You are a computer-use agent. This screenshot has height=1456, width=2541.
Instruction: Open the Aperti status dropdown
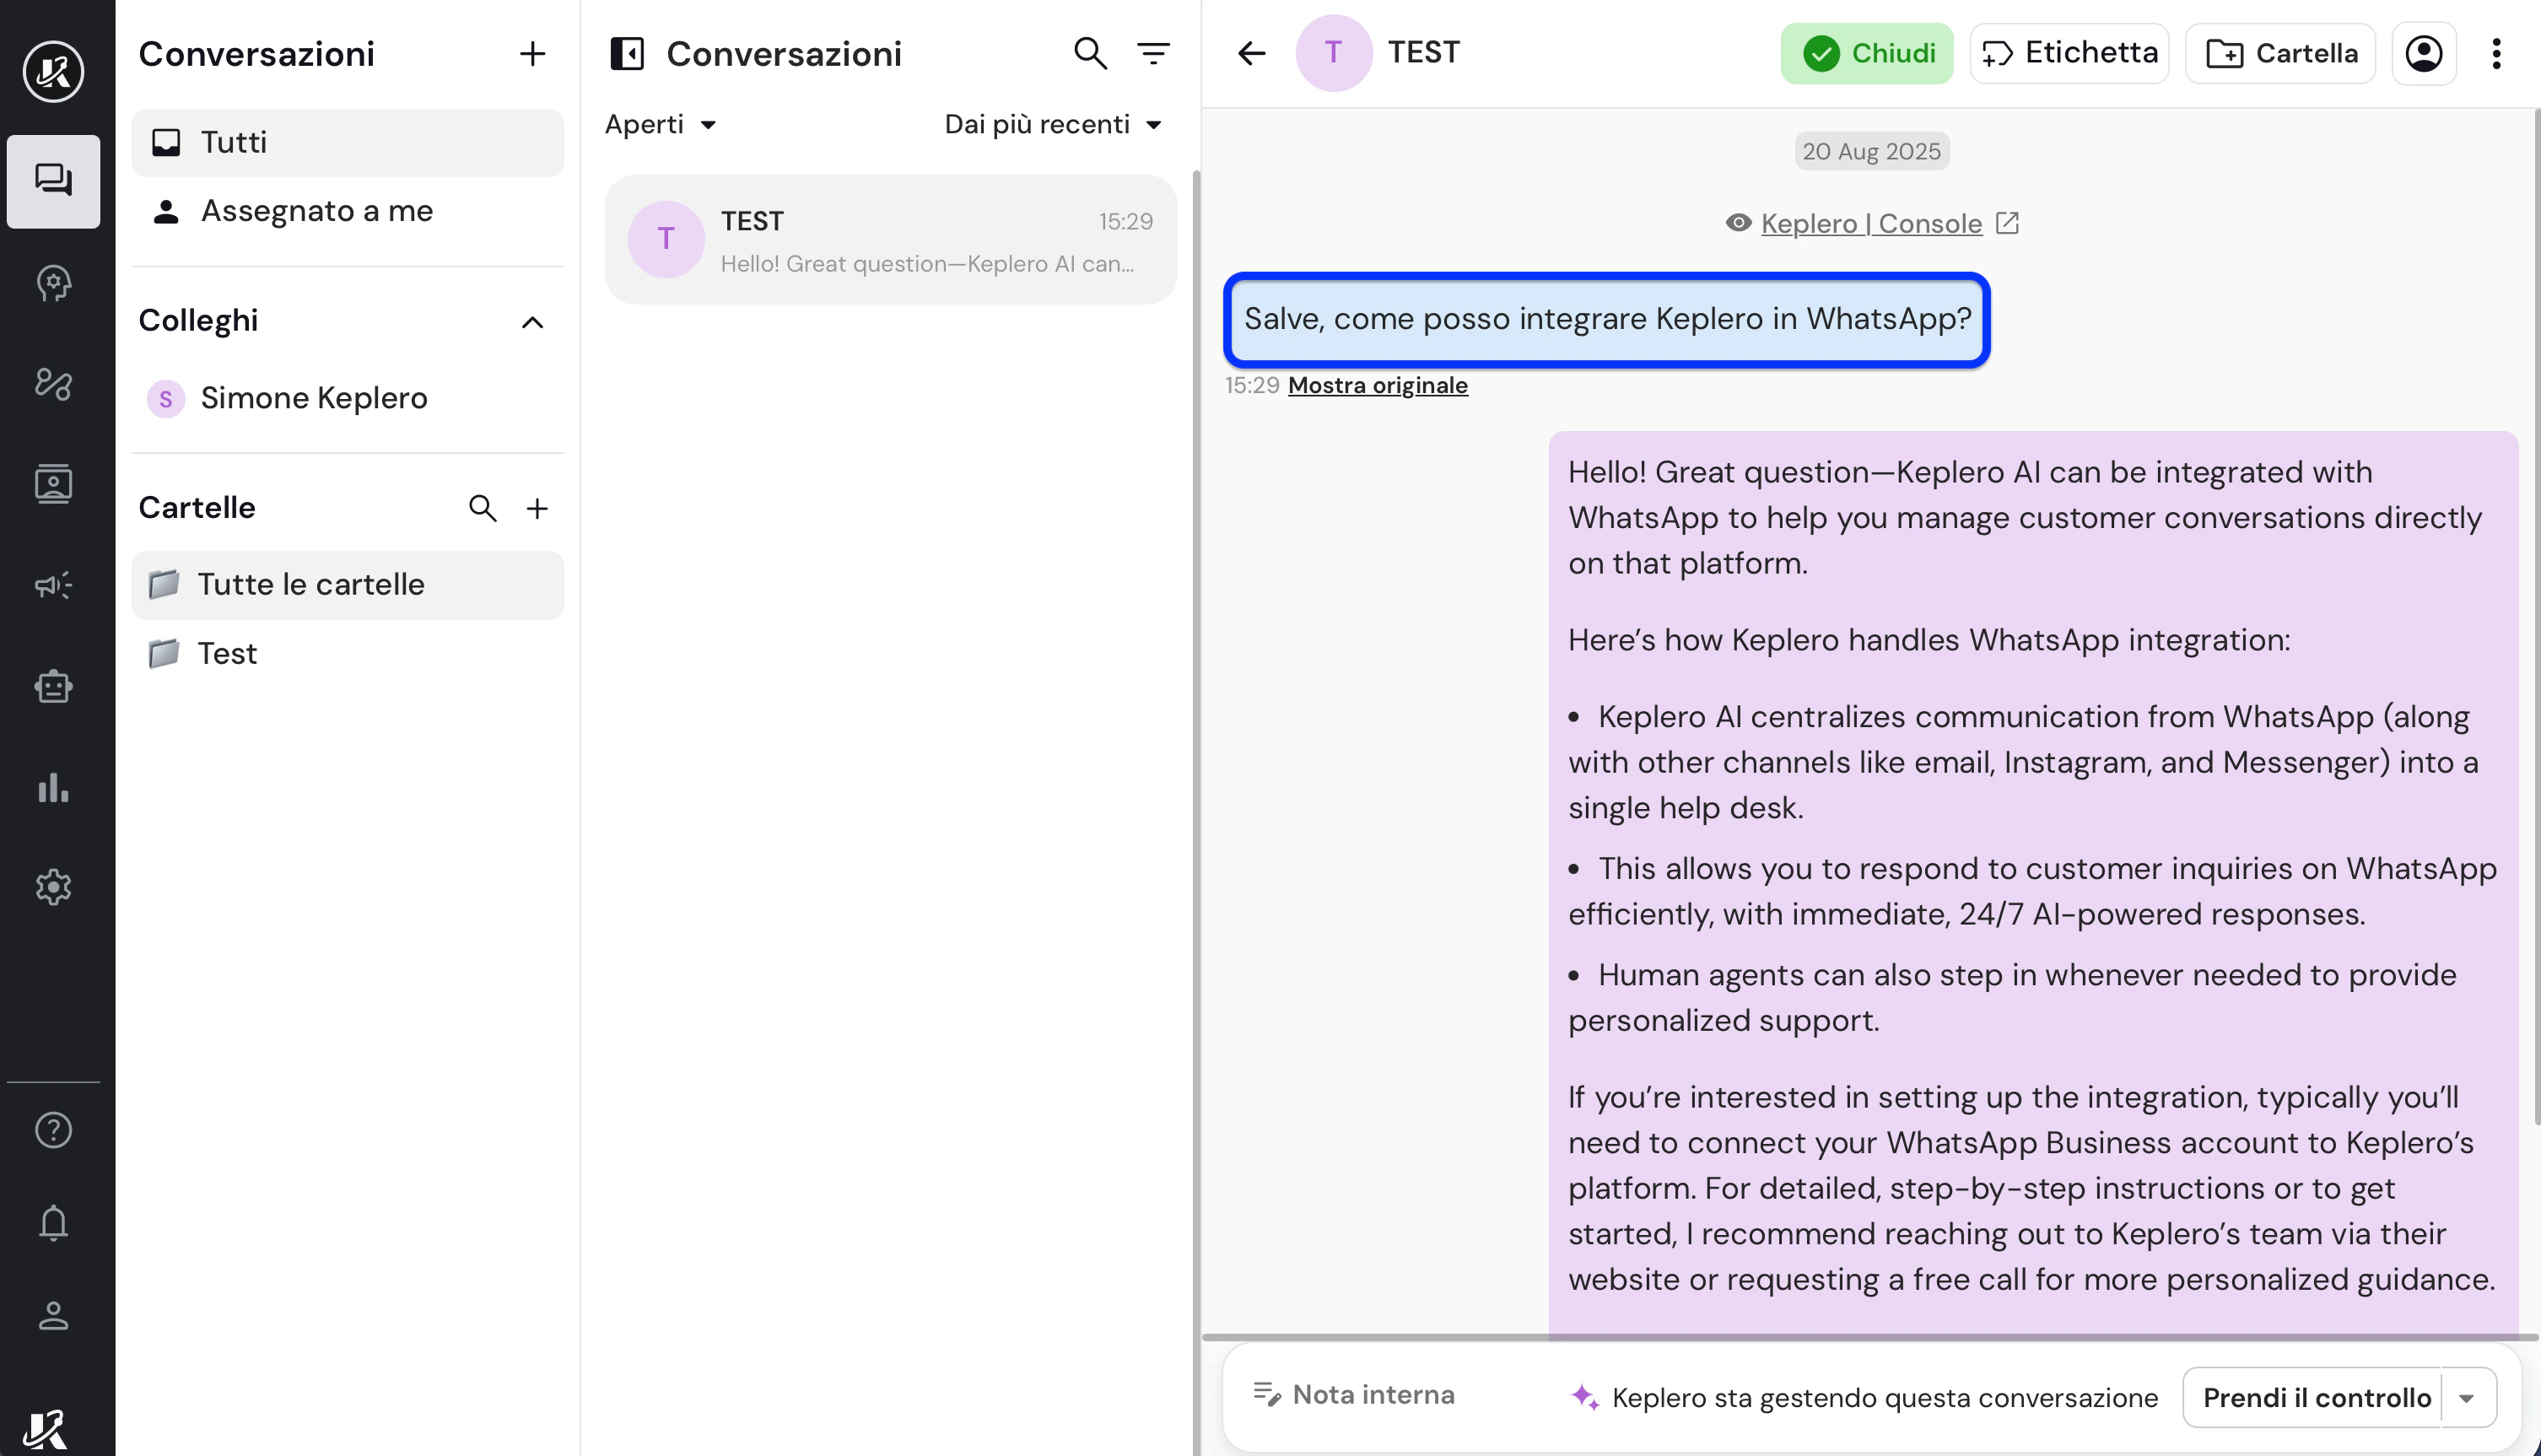(661, 125)
